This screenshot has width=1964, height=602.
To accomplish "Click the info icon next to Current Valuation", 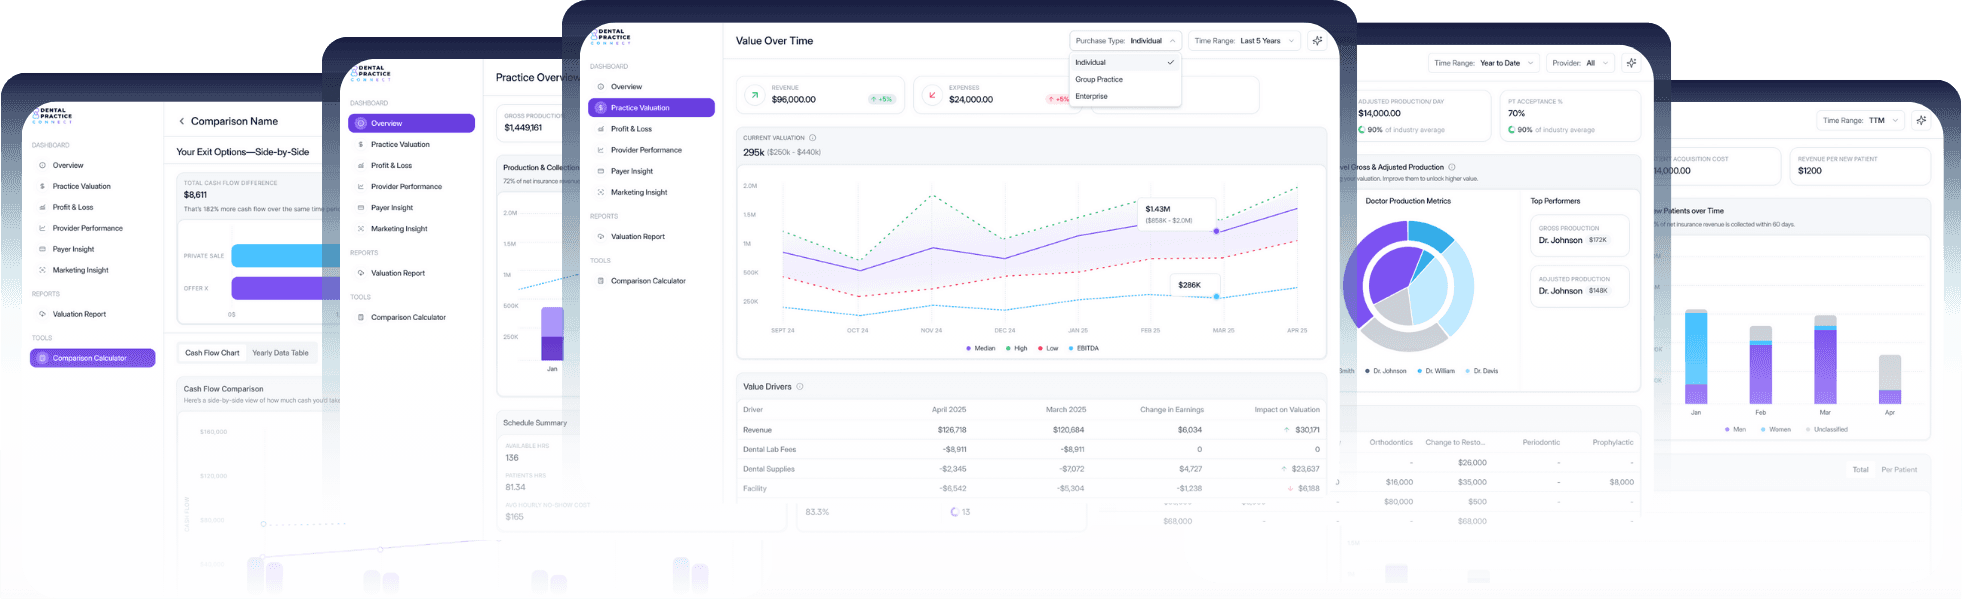I will coord(812,138).
